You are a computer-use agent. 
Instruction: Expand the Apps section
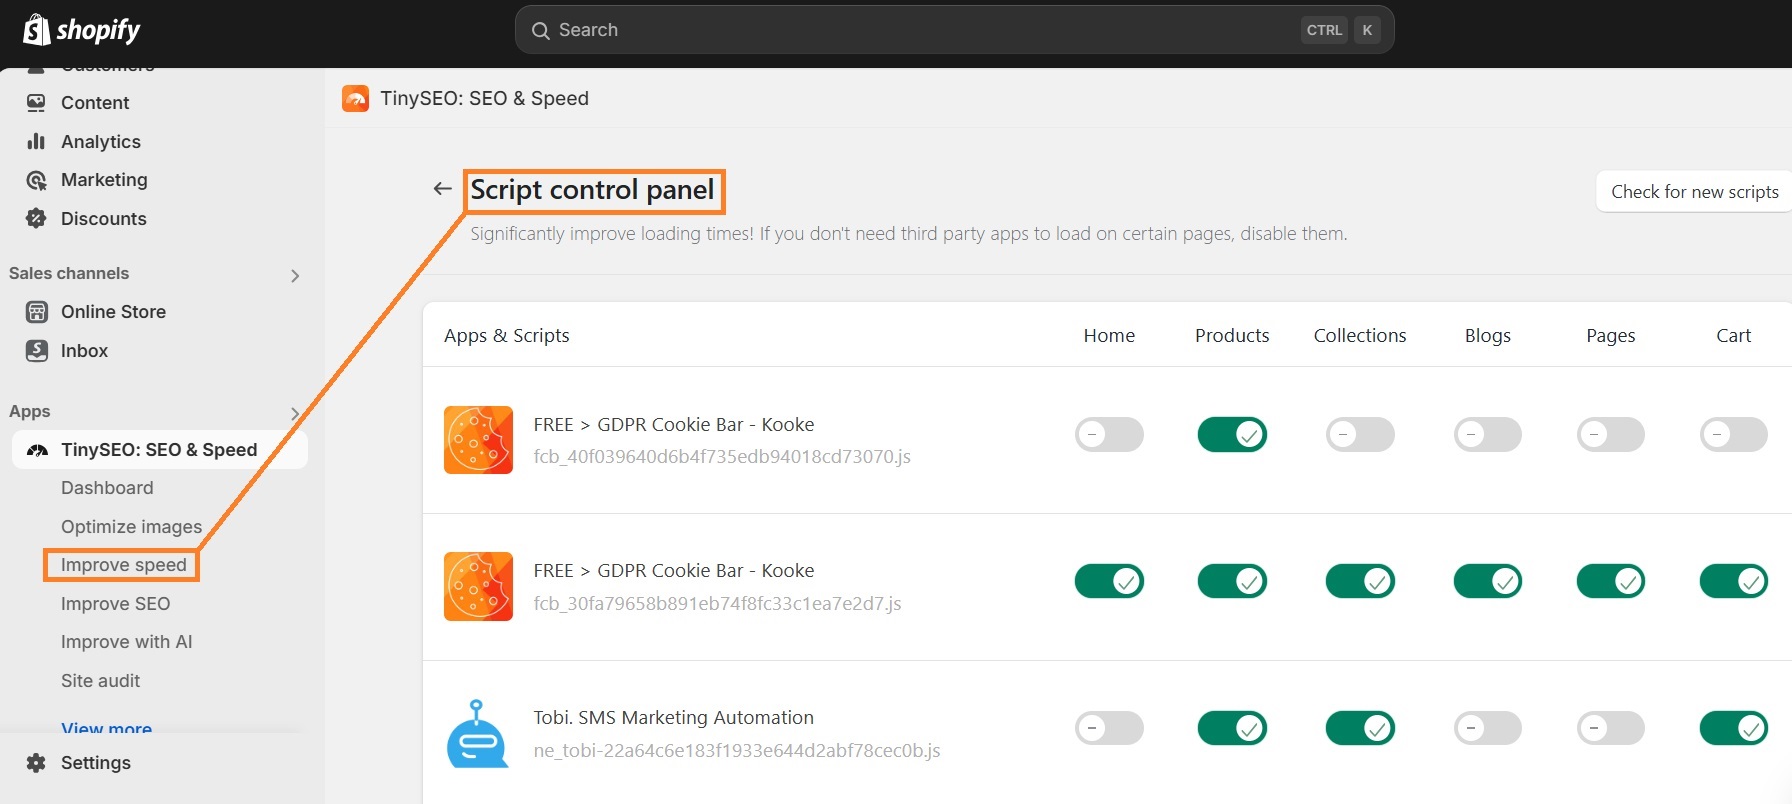(x=295, y=413)
